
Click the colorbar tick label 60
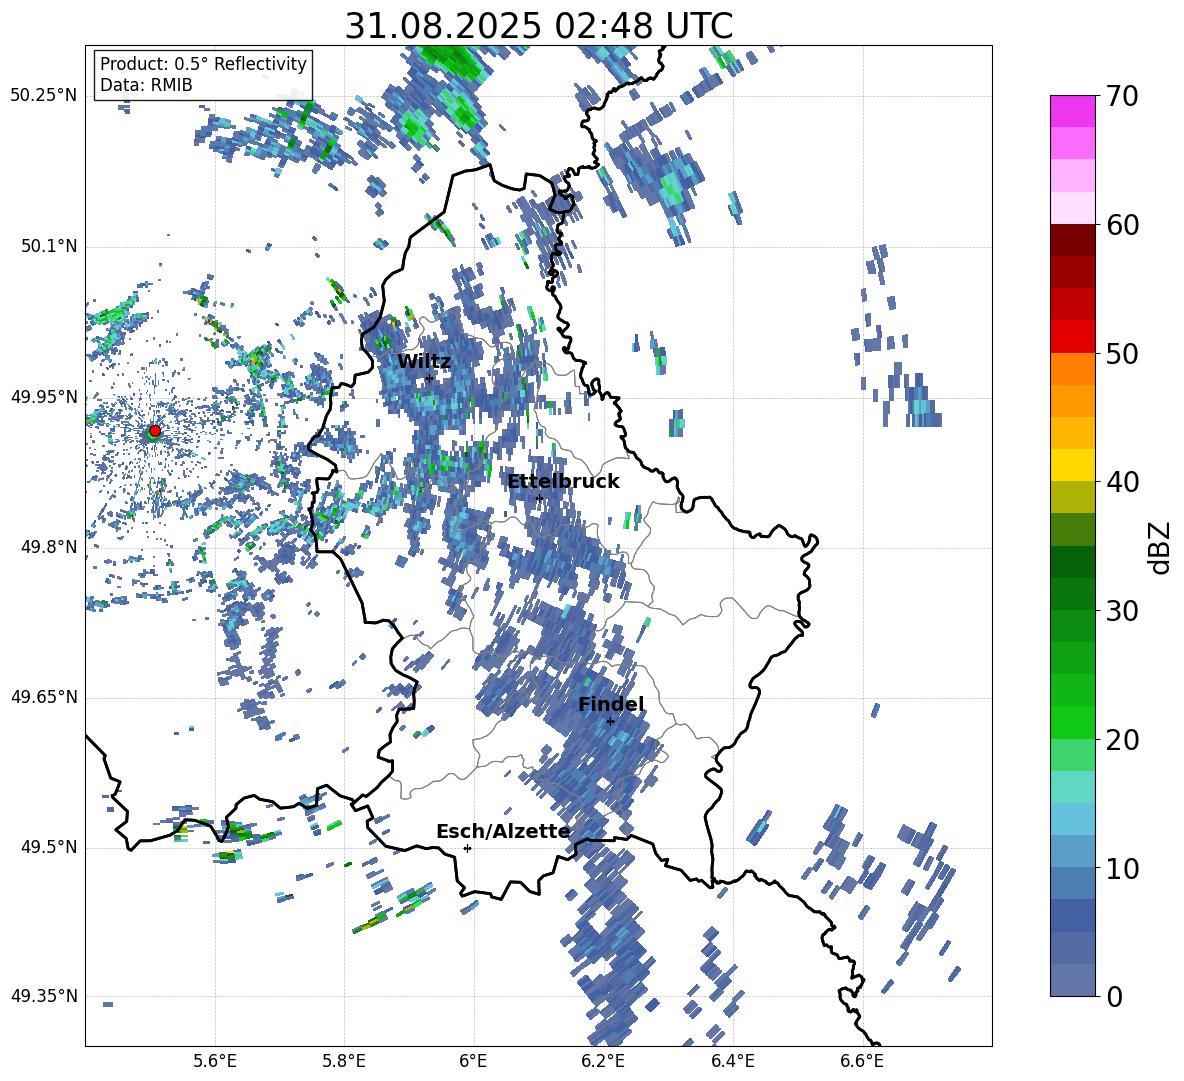pyautogui.click(x=1122, y=225)
